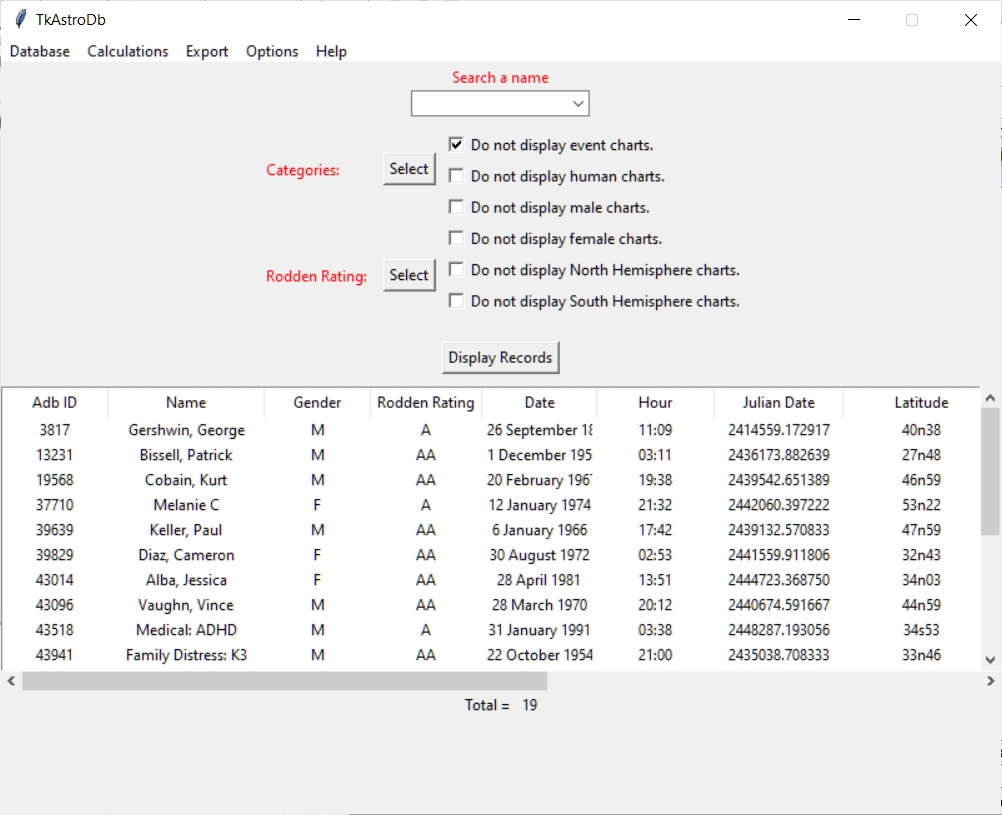Click the Julian Date column header
Screen dimensions: 1002x815
tap(778, 402)
